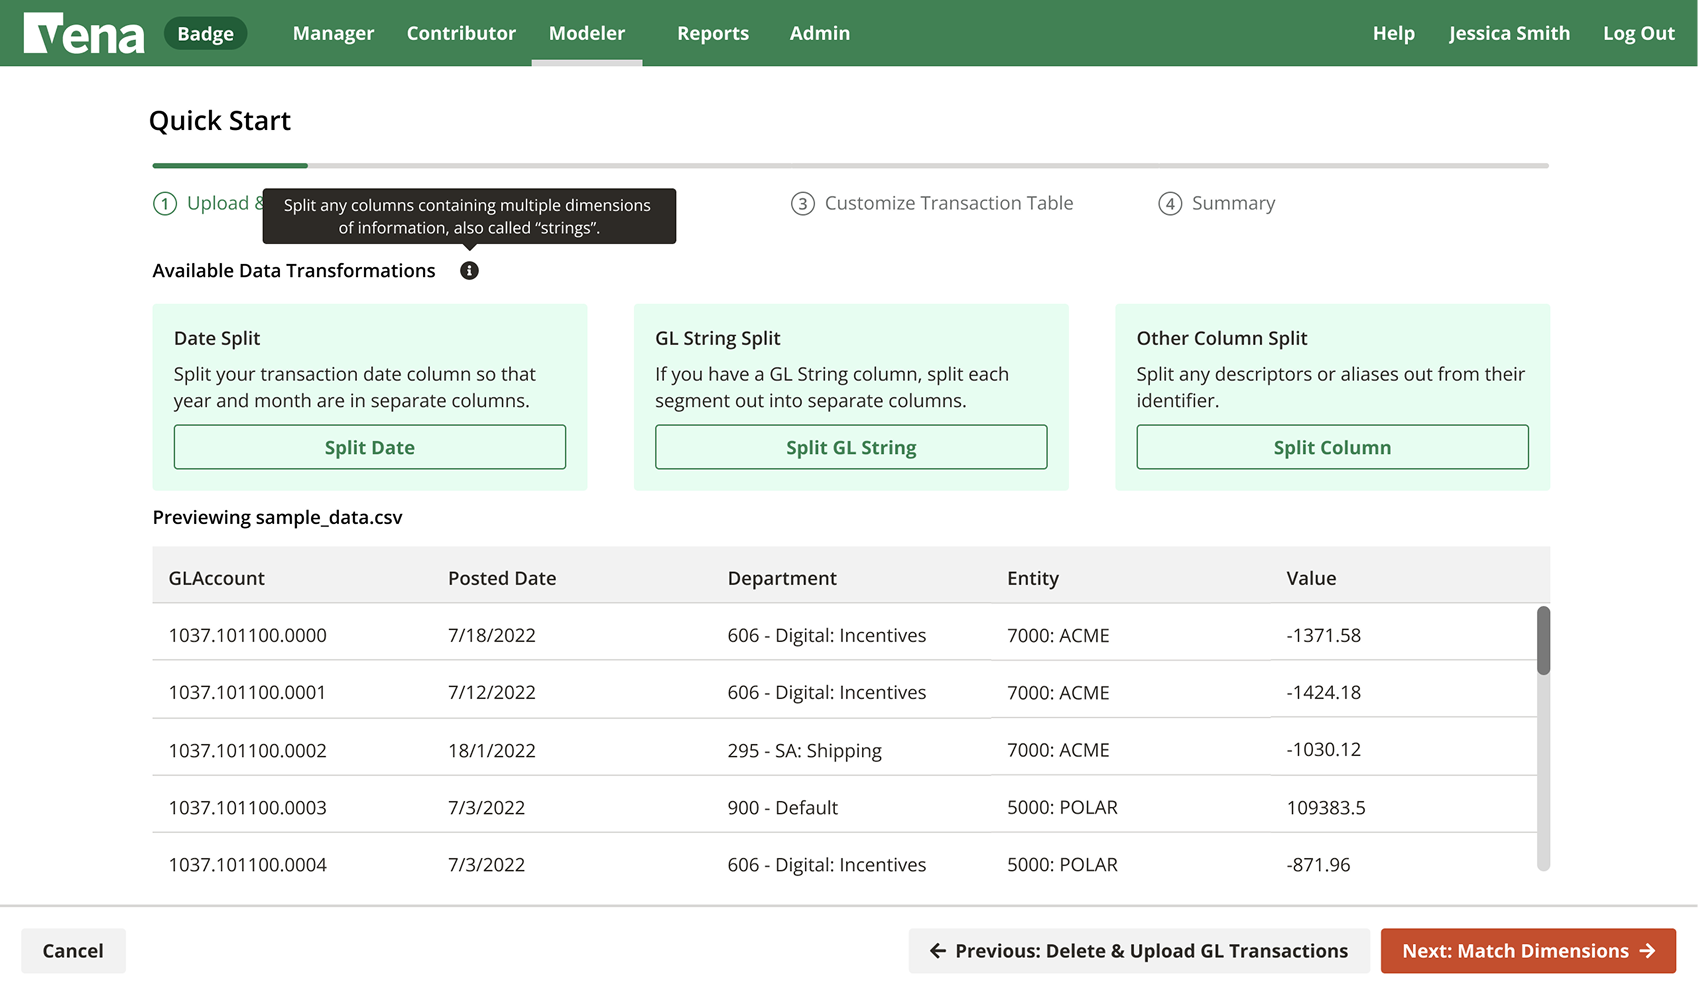Click the step 1 Upload circle icon
Screen dimensions: 1698x995
[165, 204]
